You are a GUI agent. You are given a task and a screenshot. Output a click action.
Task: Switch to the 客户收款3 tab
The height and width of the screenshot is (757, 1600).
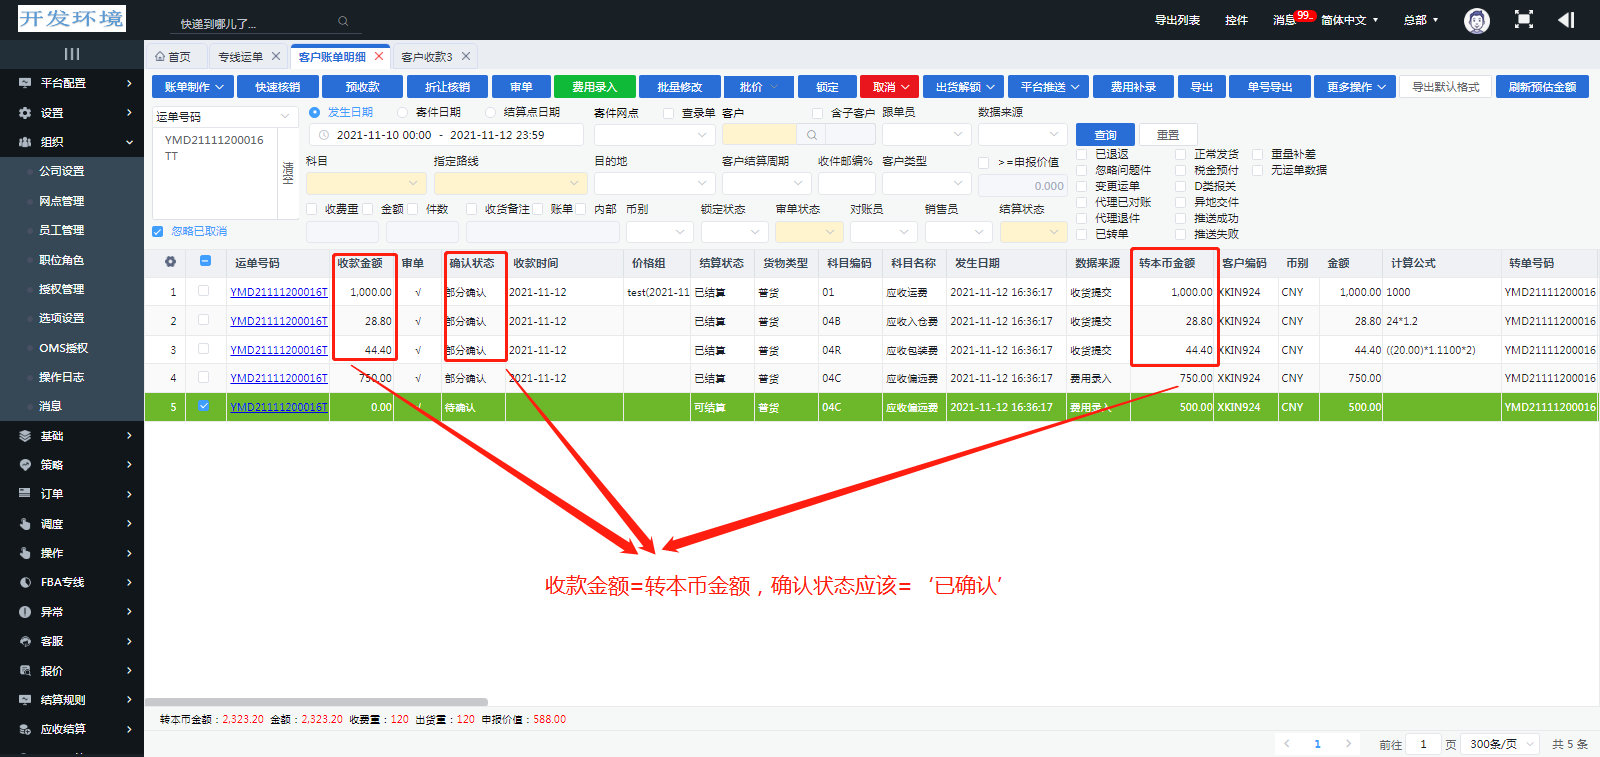tap(435, 57)
